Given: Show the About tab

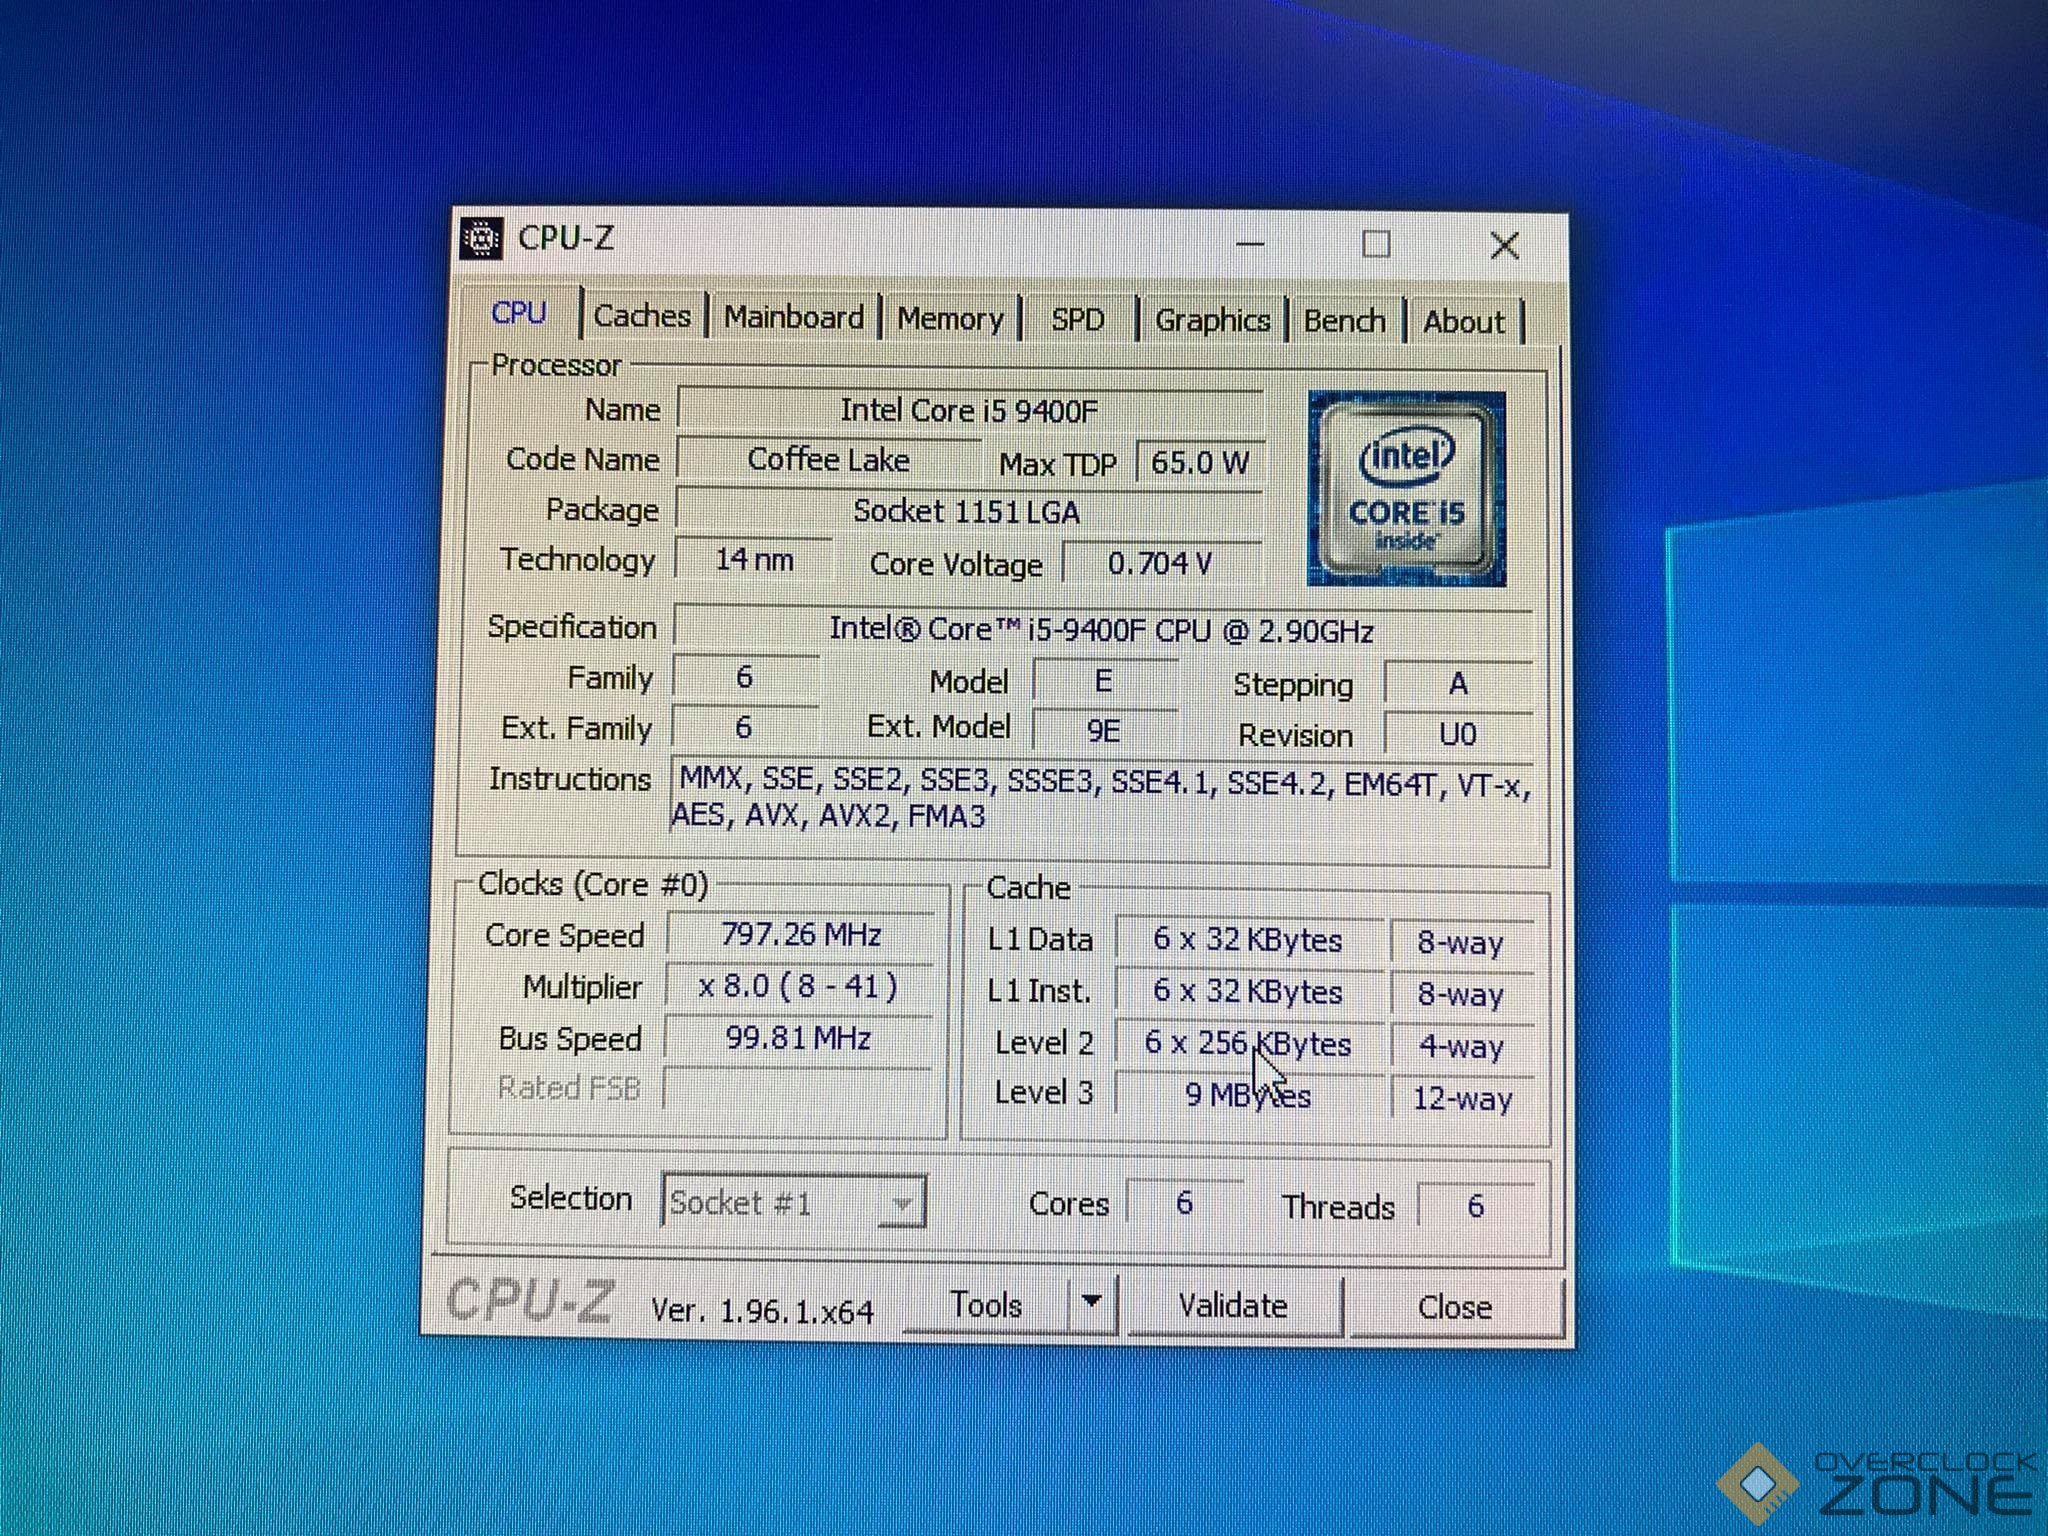Looking at the screenshot, I should coord(1463,322).
